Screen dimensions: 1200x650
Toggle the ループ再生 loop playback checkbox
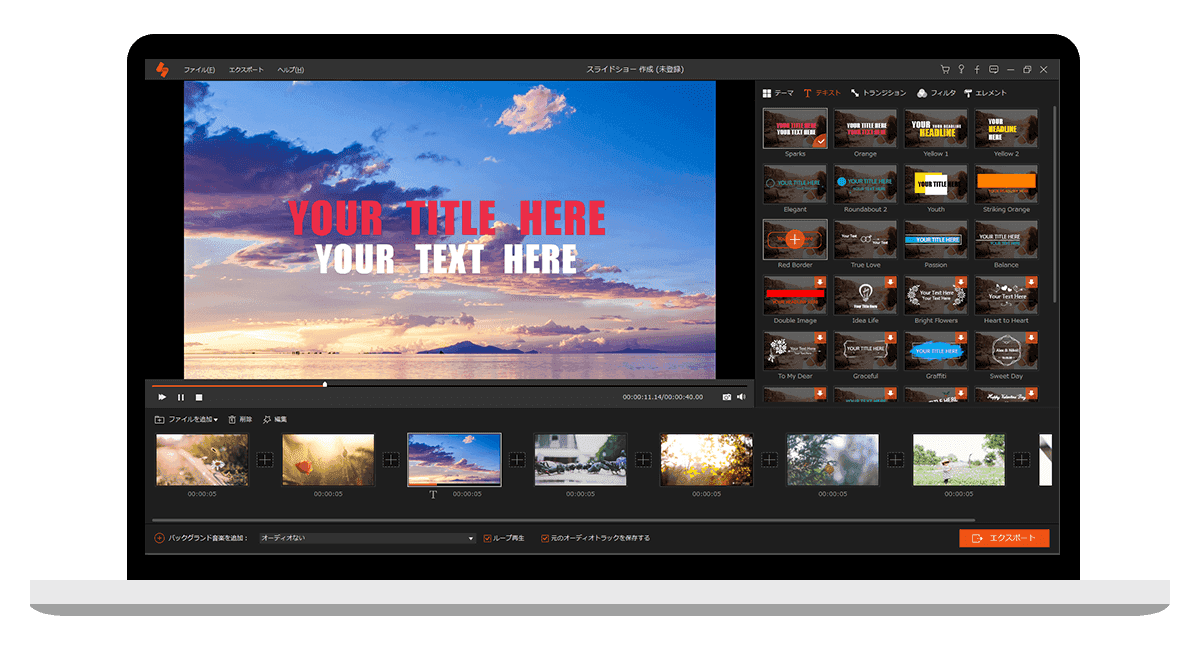[x=488, y=538]
